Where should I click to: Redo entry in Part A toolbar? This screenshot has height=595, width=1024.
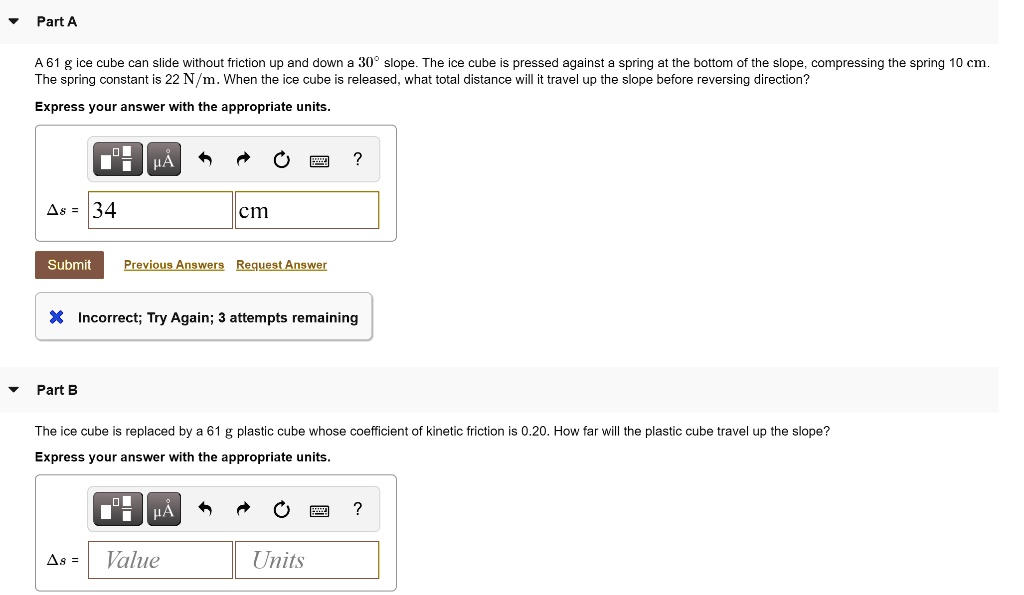243,159
